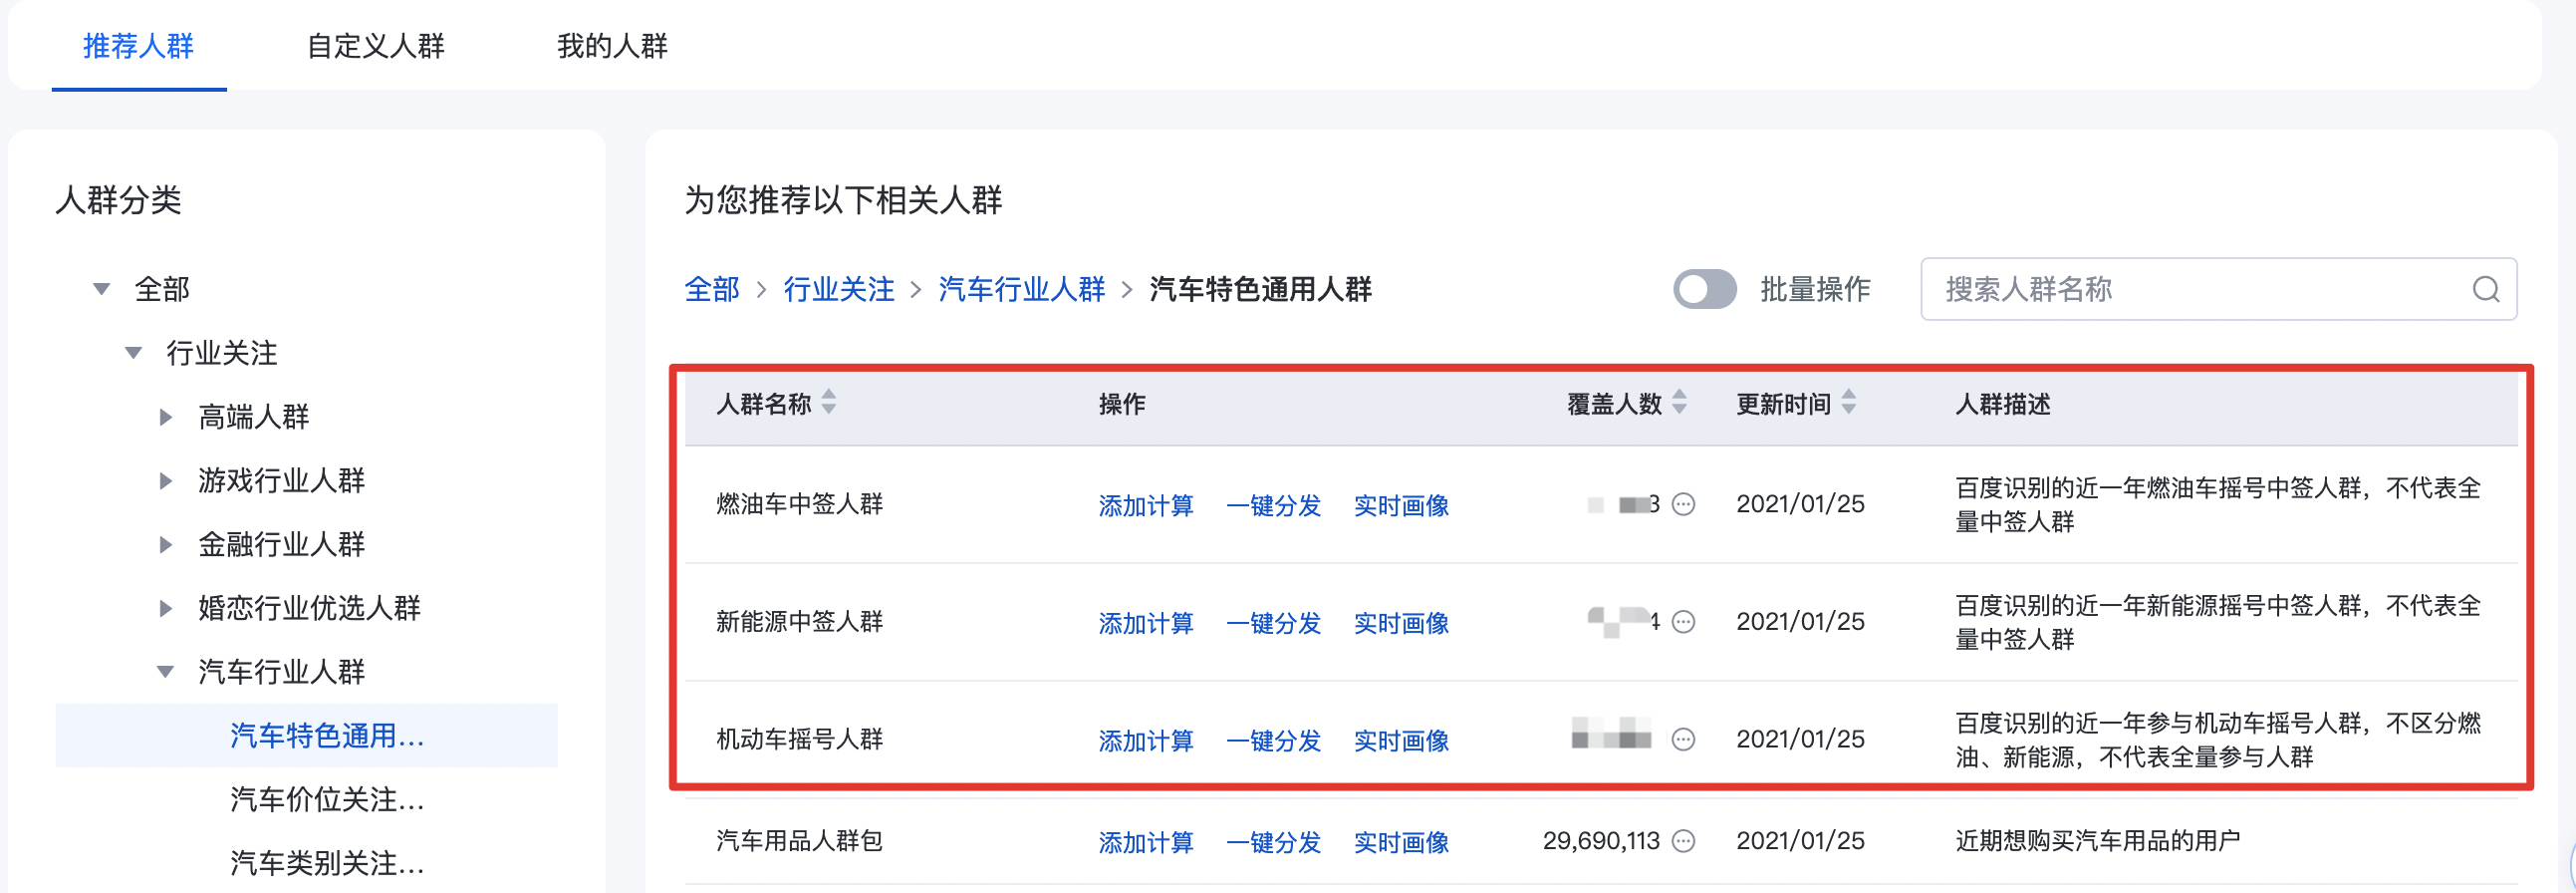Enable the 批量操作 toggle switch
This screenshot has width=2576, height=893.
[1705, 290]
